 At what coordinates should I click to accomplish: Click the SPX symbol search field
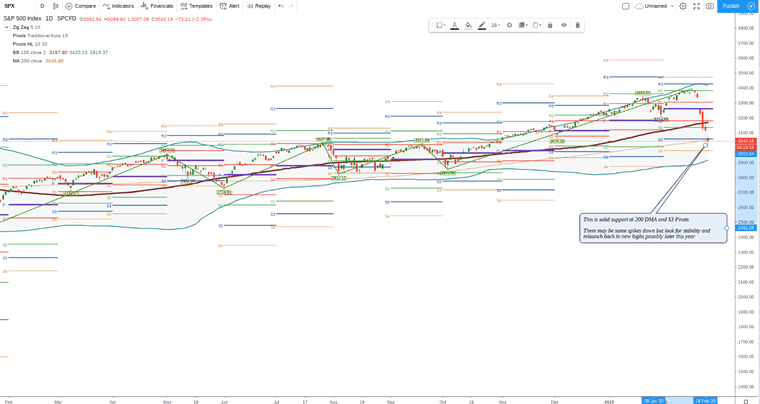[12, 6]
